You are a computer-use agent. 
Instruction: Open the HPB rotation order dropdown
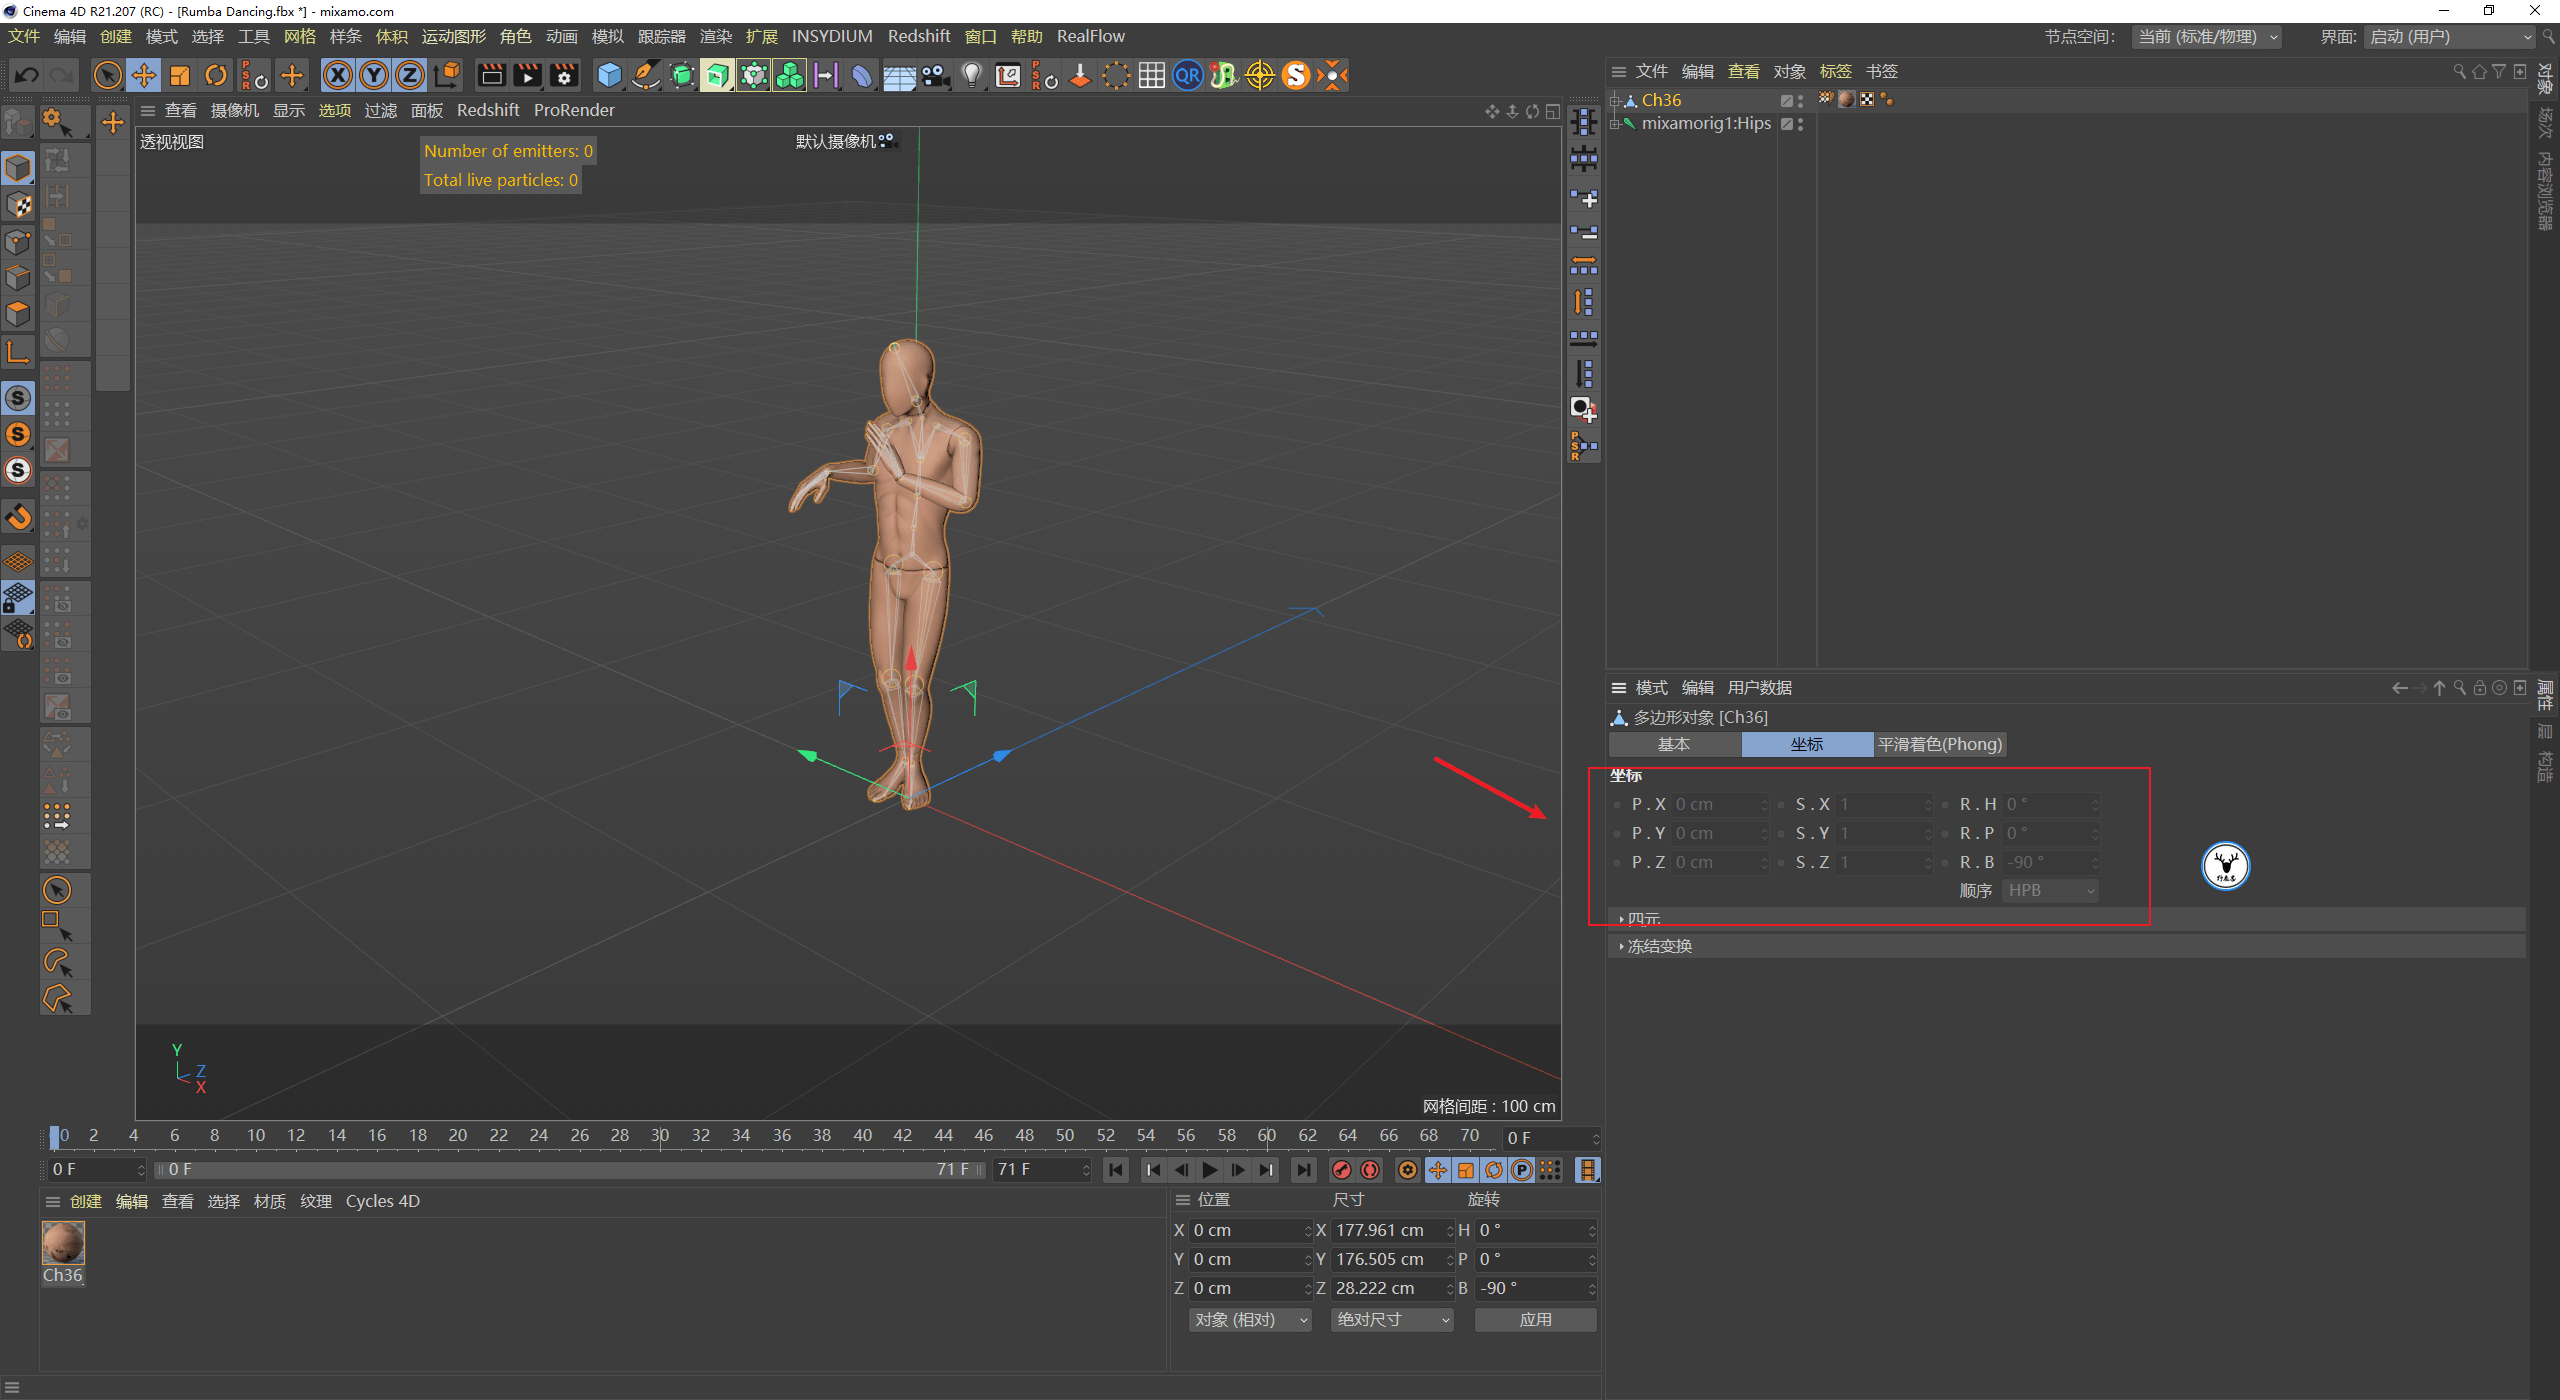pyautogui.click(x=2050, y=890)
